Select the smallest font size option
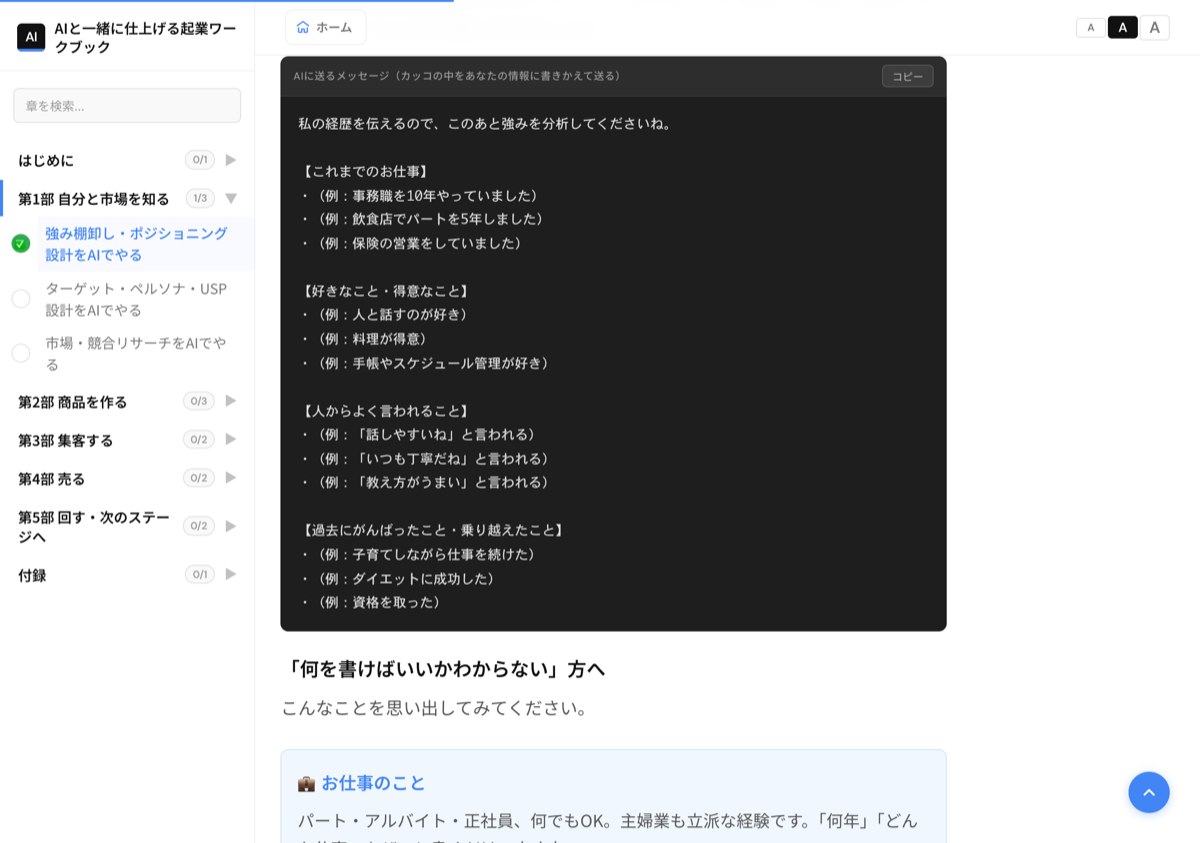The width and height of the screenshot is (1200, 843). tap(1091, 27)
